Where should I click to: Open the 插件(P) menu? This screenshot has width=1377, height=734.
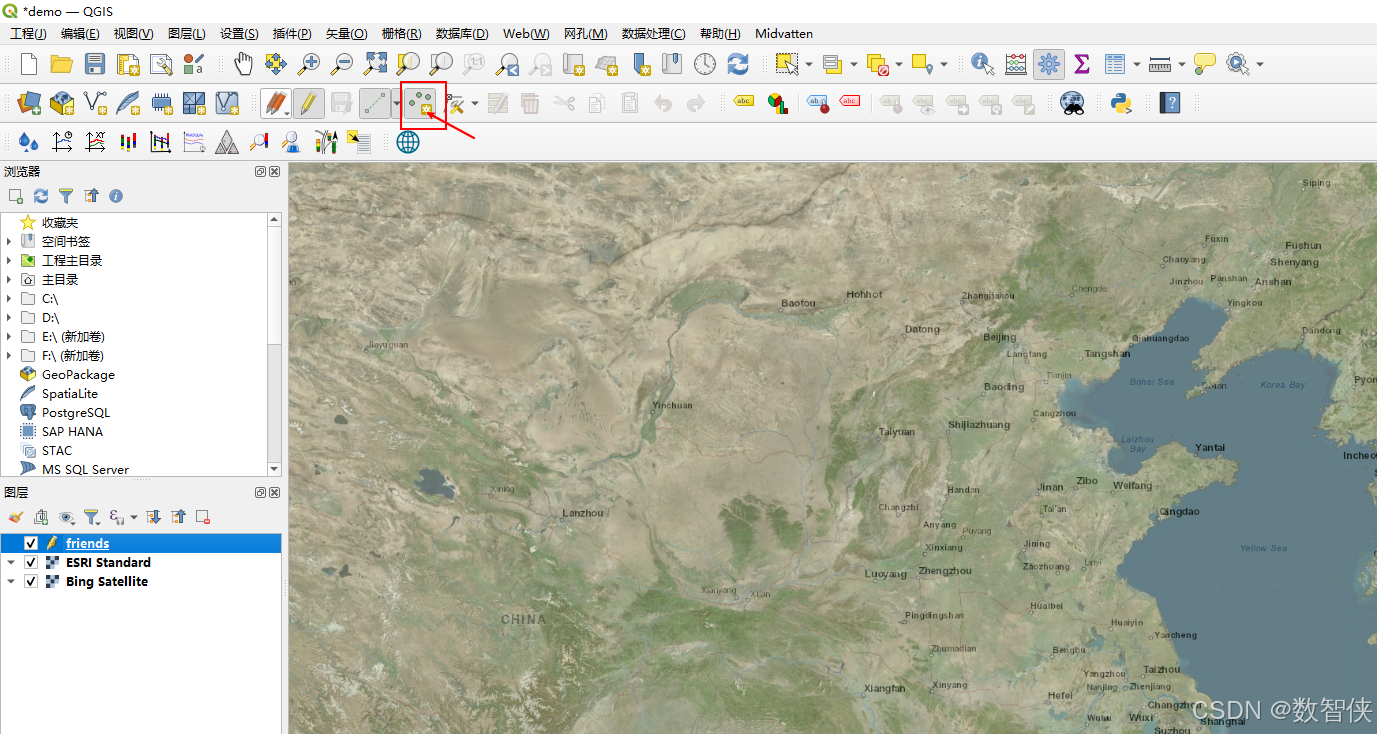(x=292, y=34)
